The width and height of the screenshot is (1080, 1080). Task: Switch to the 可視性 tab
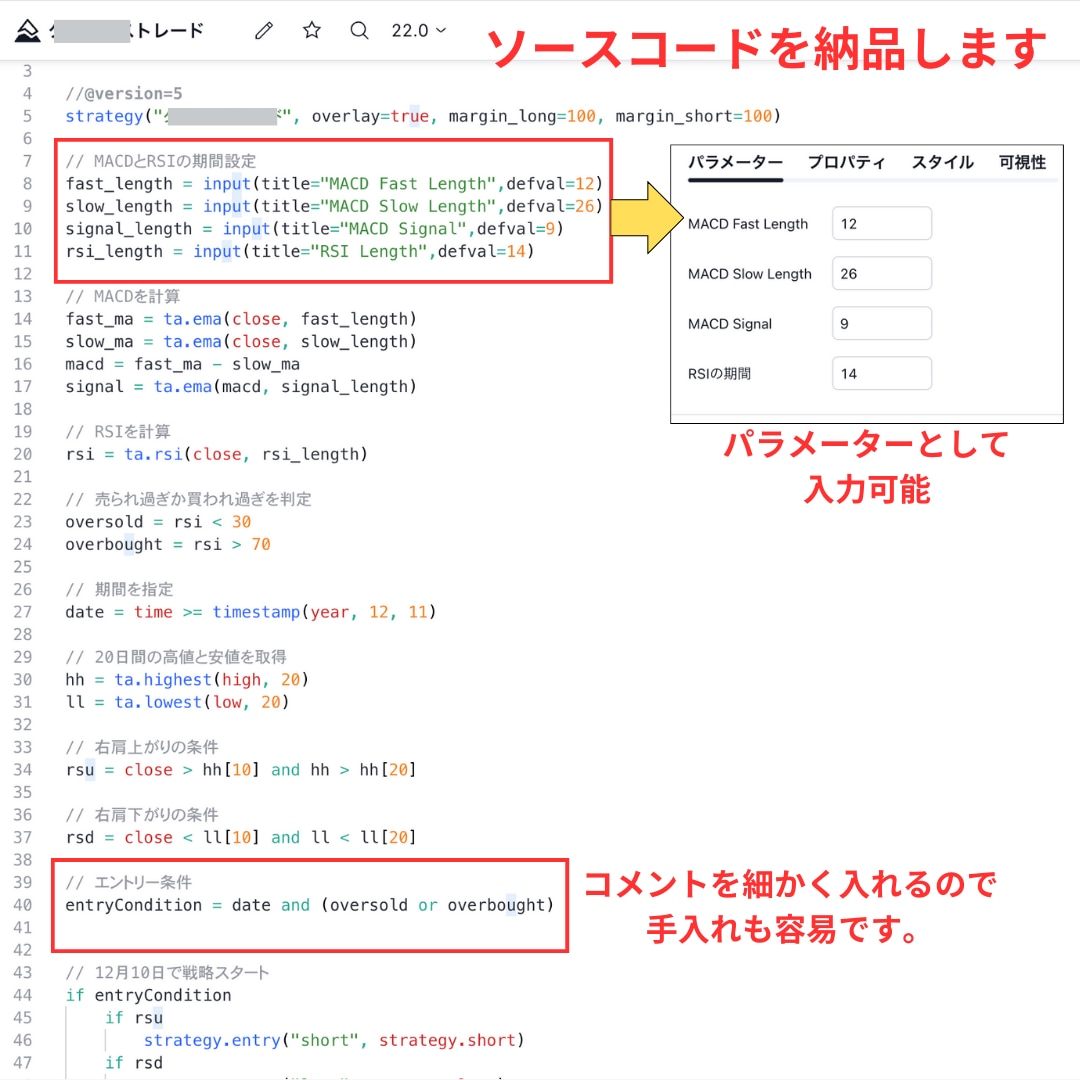(1022, 163)
